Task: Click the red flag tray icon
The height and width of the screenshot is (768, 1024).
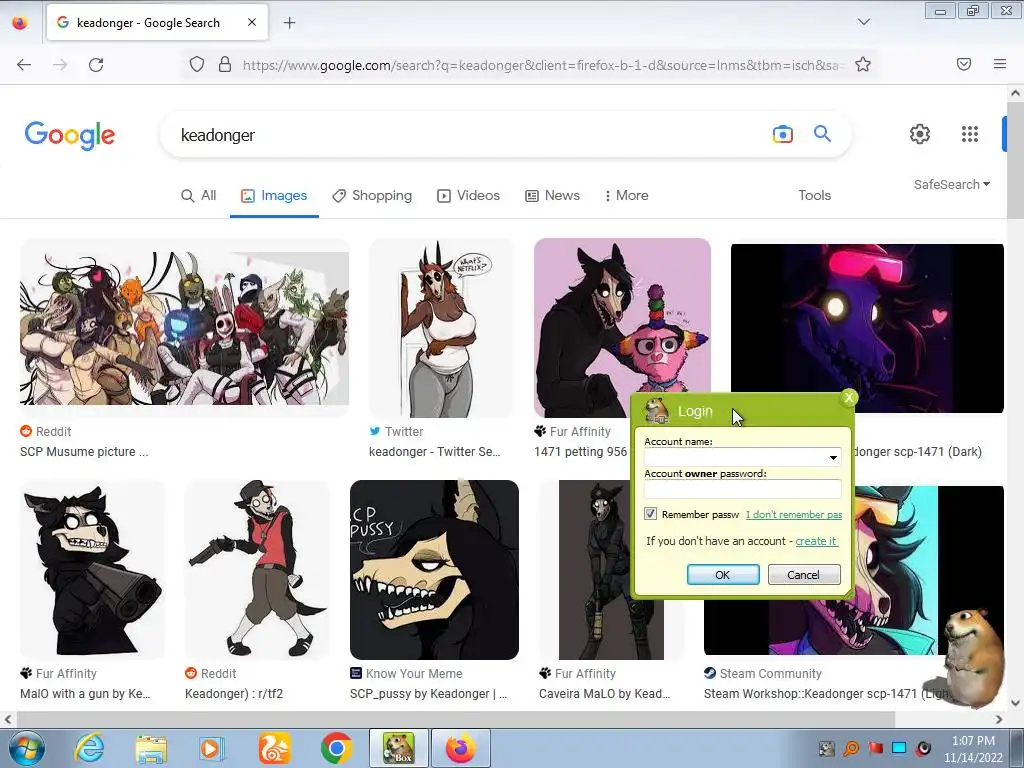Action: coord(875,748)
